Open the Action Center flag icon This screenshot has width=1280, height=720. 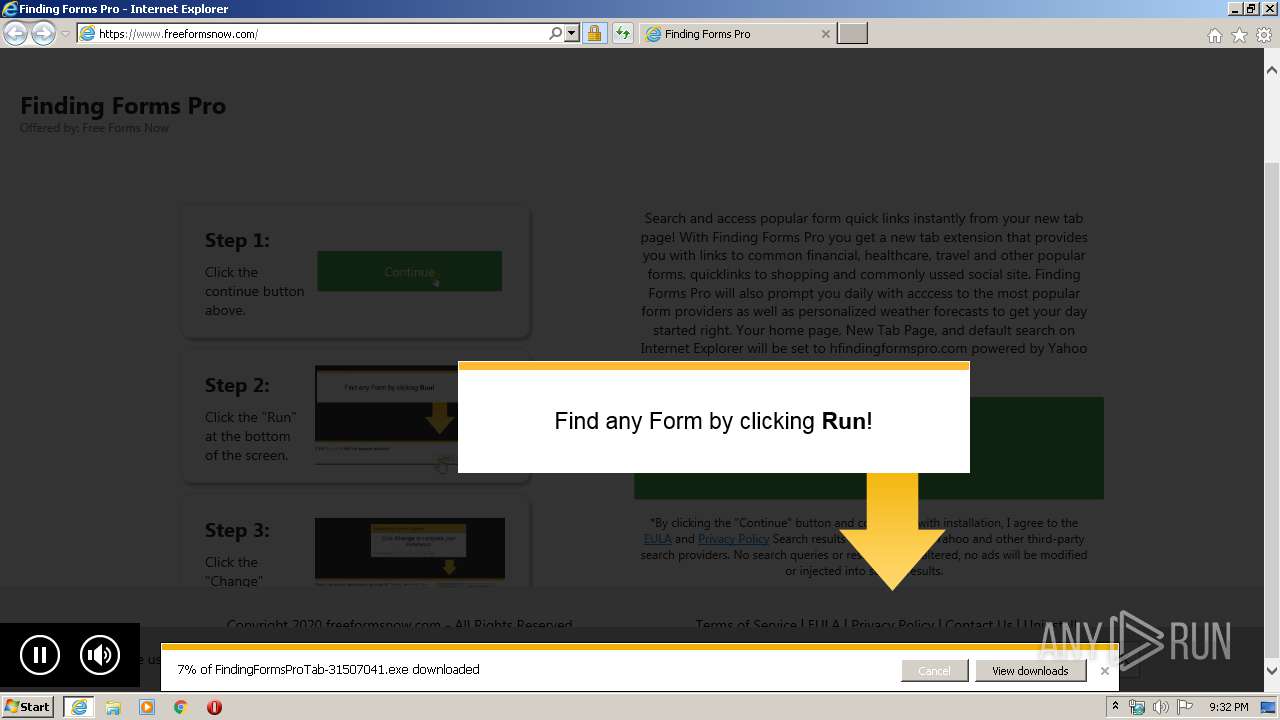pyautogui.click(x=1183, y=707)
